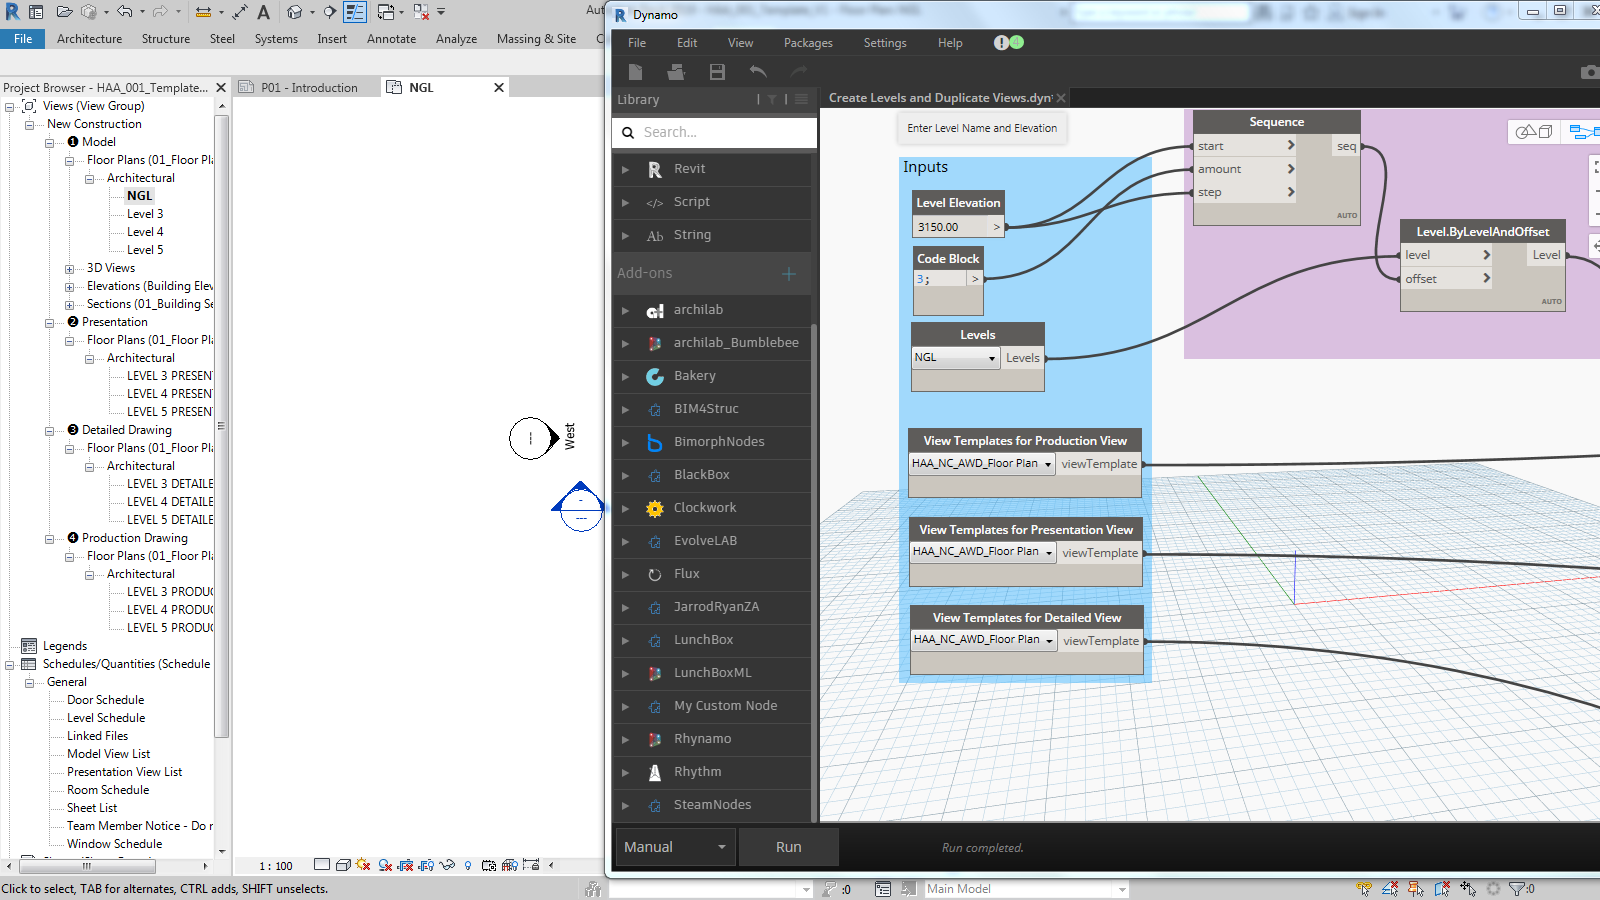Expand the archilab package in Library

[x=625, y=311]
